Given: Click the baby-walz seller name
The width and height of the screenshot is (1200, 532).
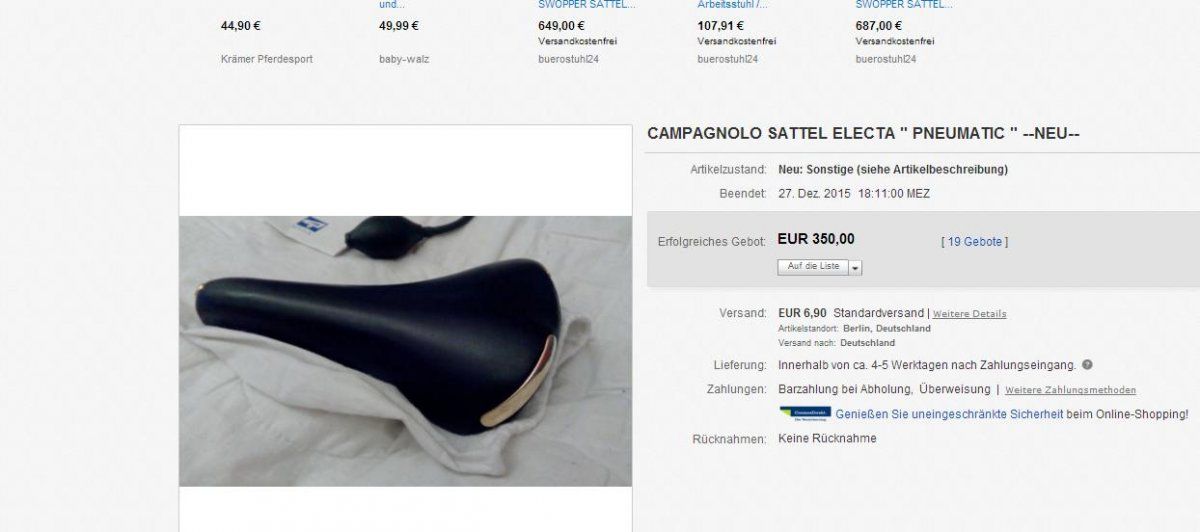Looking at the screenshot, I should click(x=404, y=59).
